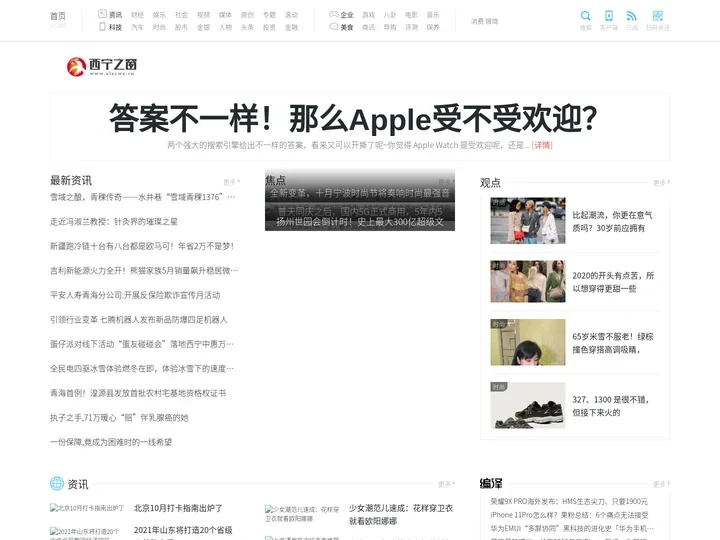
Task: Click broken image 少女潮范儿速成
Action: coord(302,514)
